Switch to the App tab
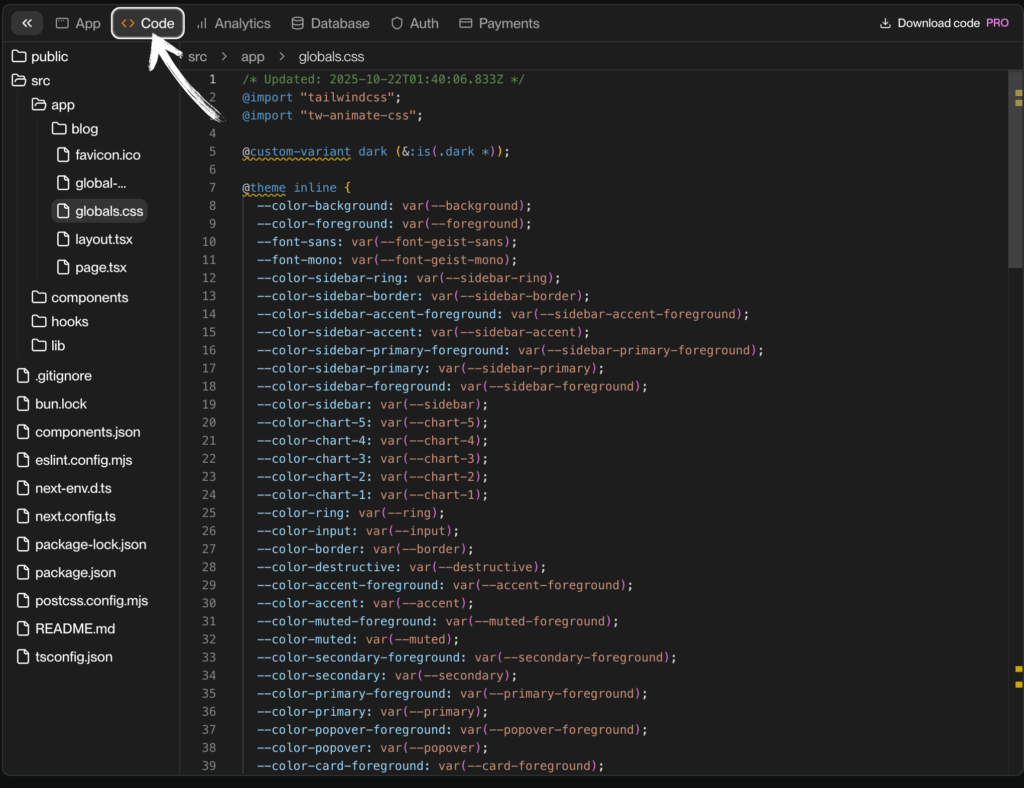 pos(78,23)
